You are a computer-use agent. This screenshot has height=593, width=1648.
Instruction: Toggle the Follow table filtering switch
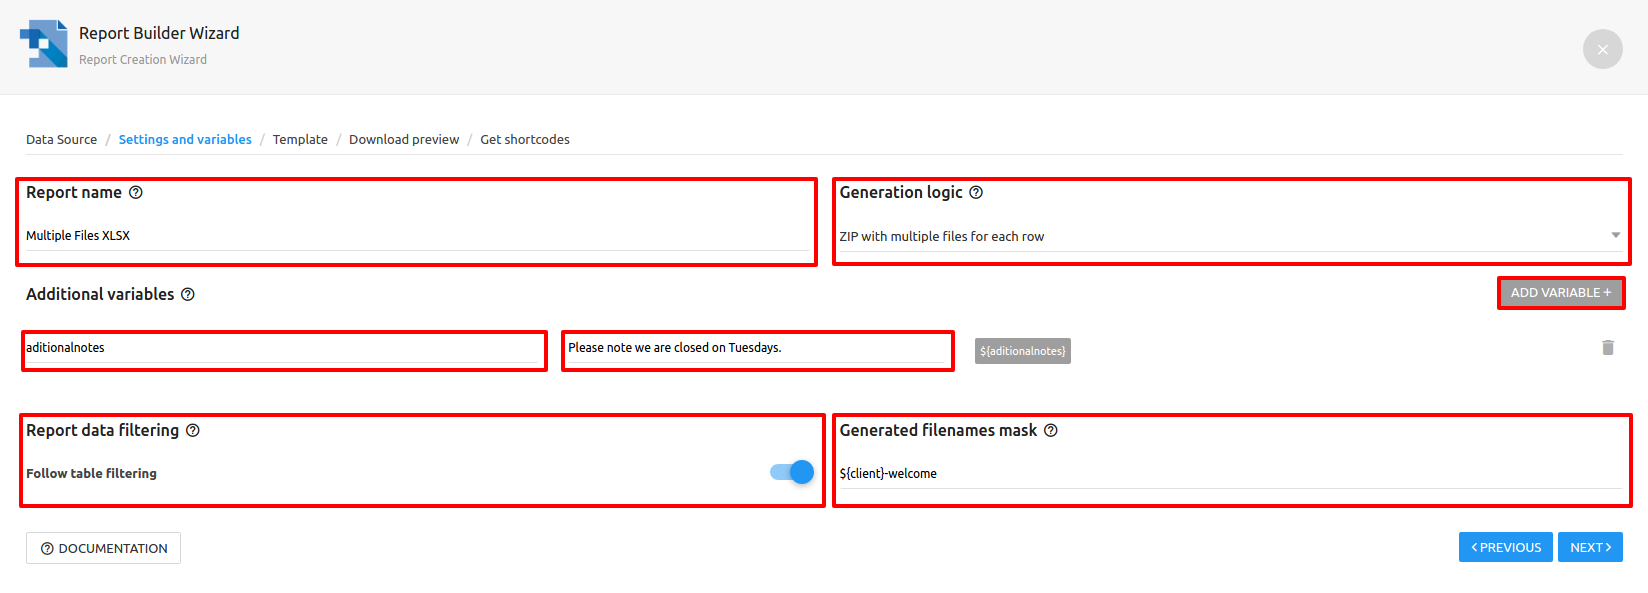click(792, 472)
